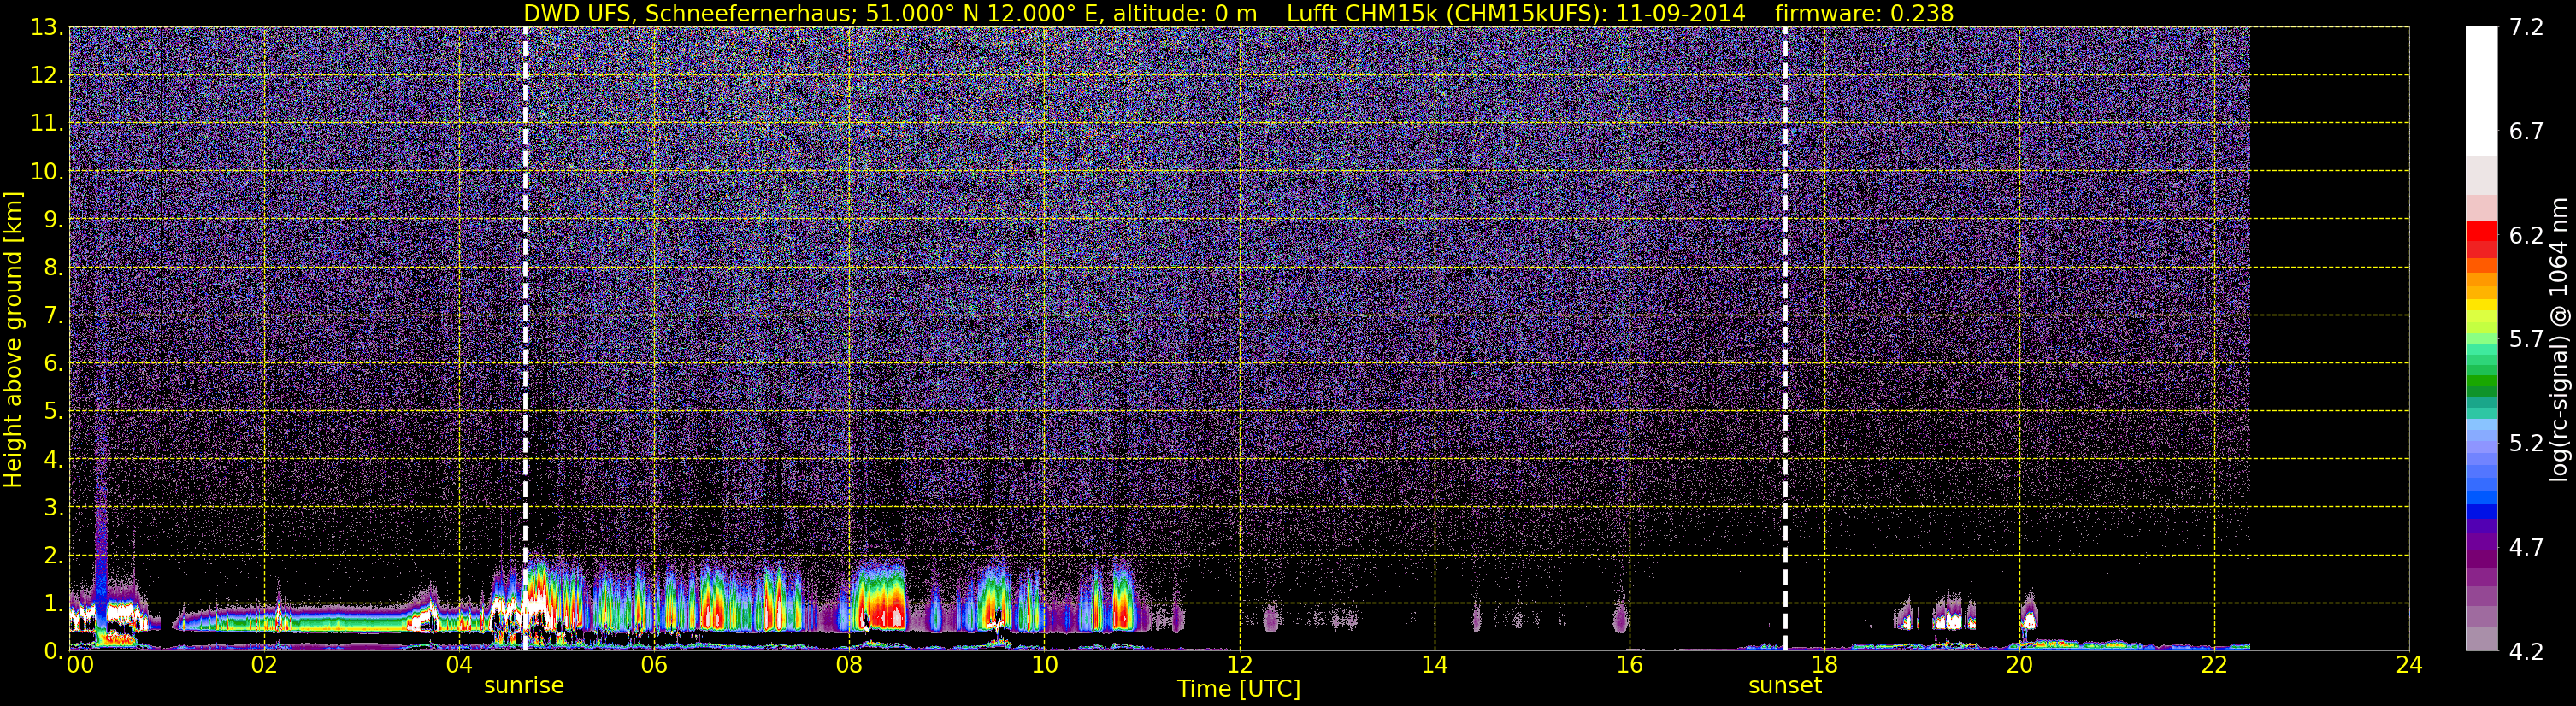
Task: Click the 'log(rc-signal) @ 1064 nm' colorbar label
Action: tap(2558, 340)
